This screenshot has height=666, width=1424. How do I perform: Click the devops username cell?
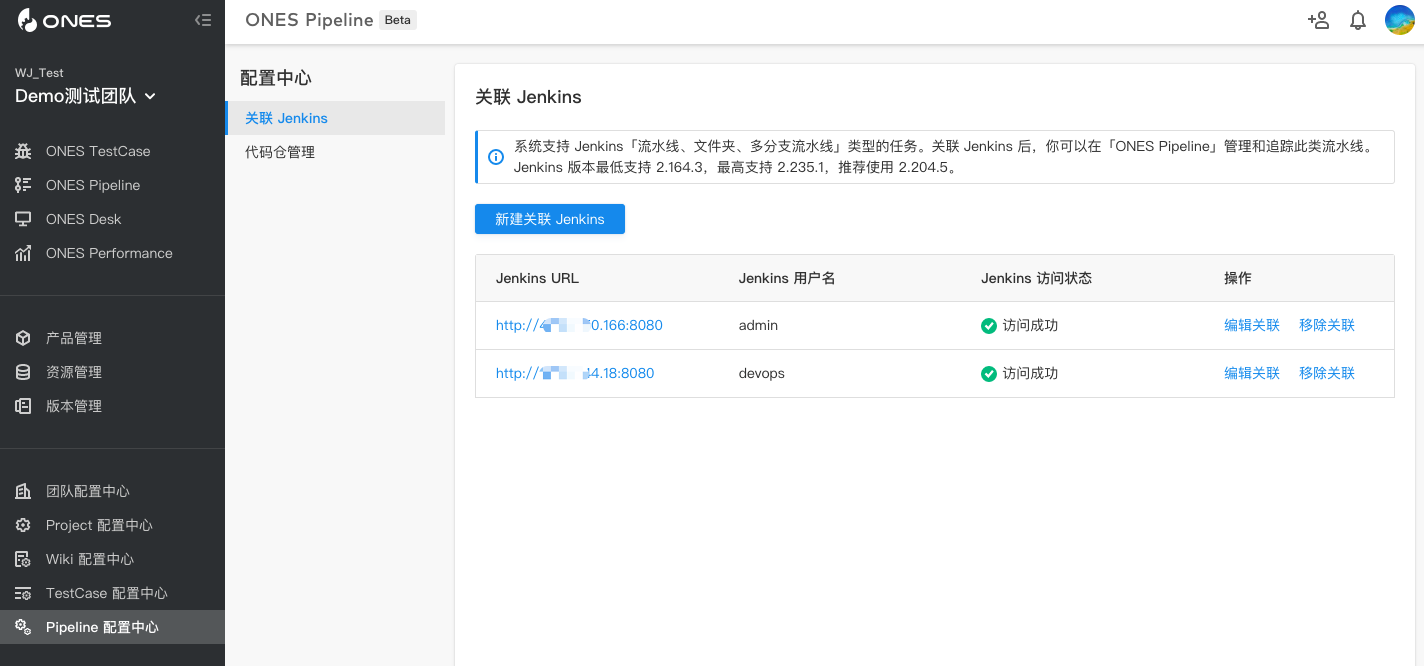click(762, 373)
